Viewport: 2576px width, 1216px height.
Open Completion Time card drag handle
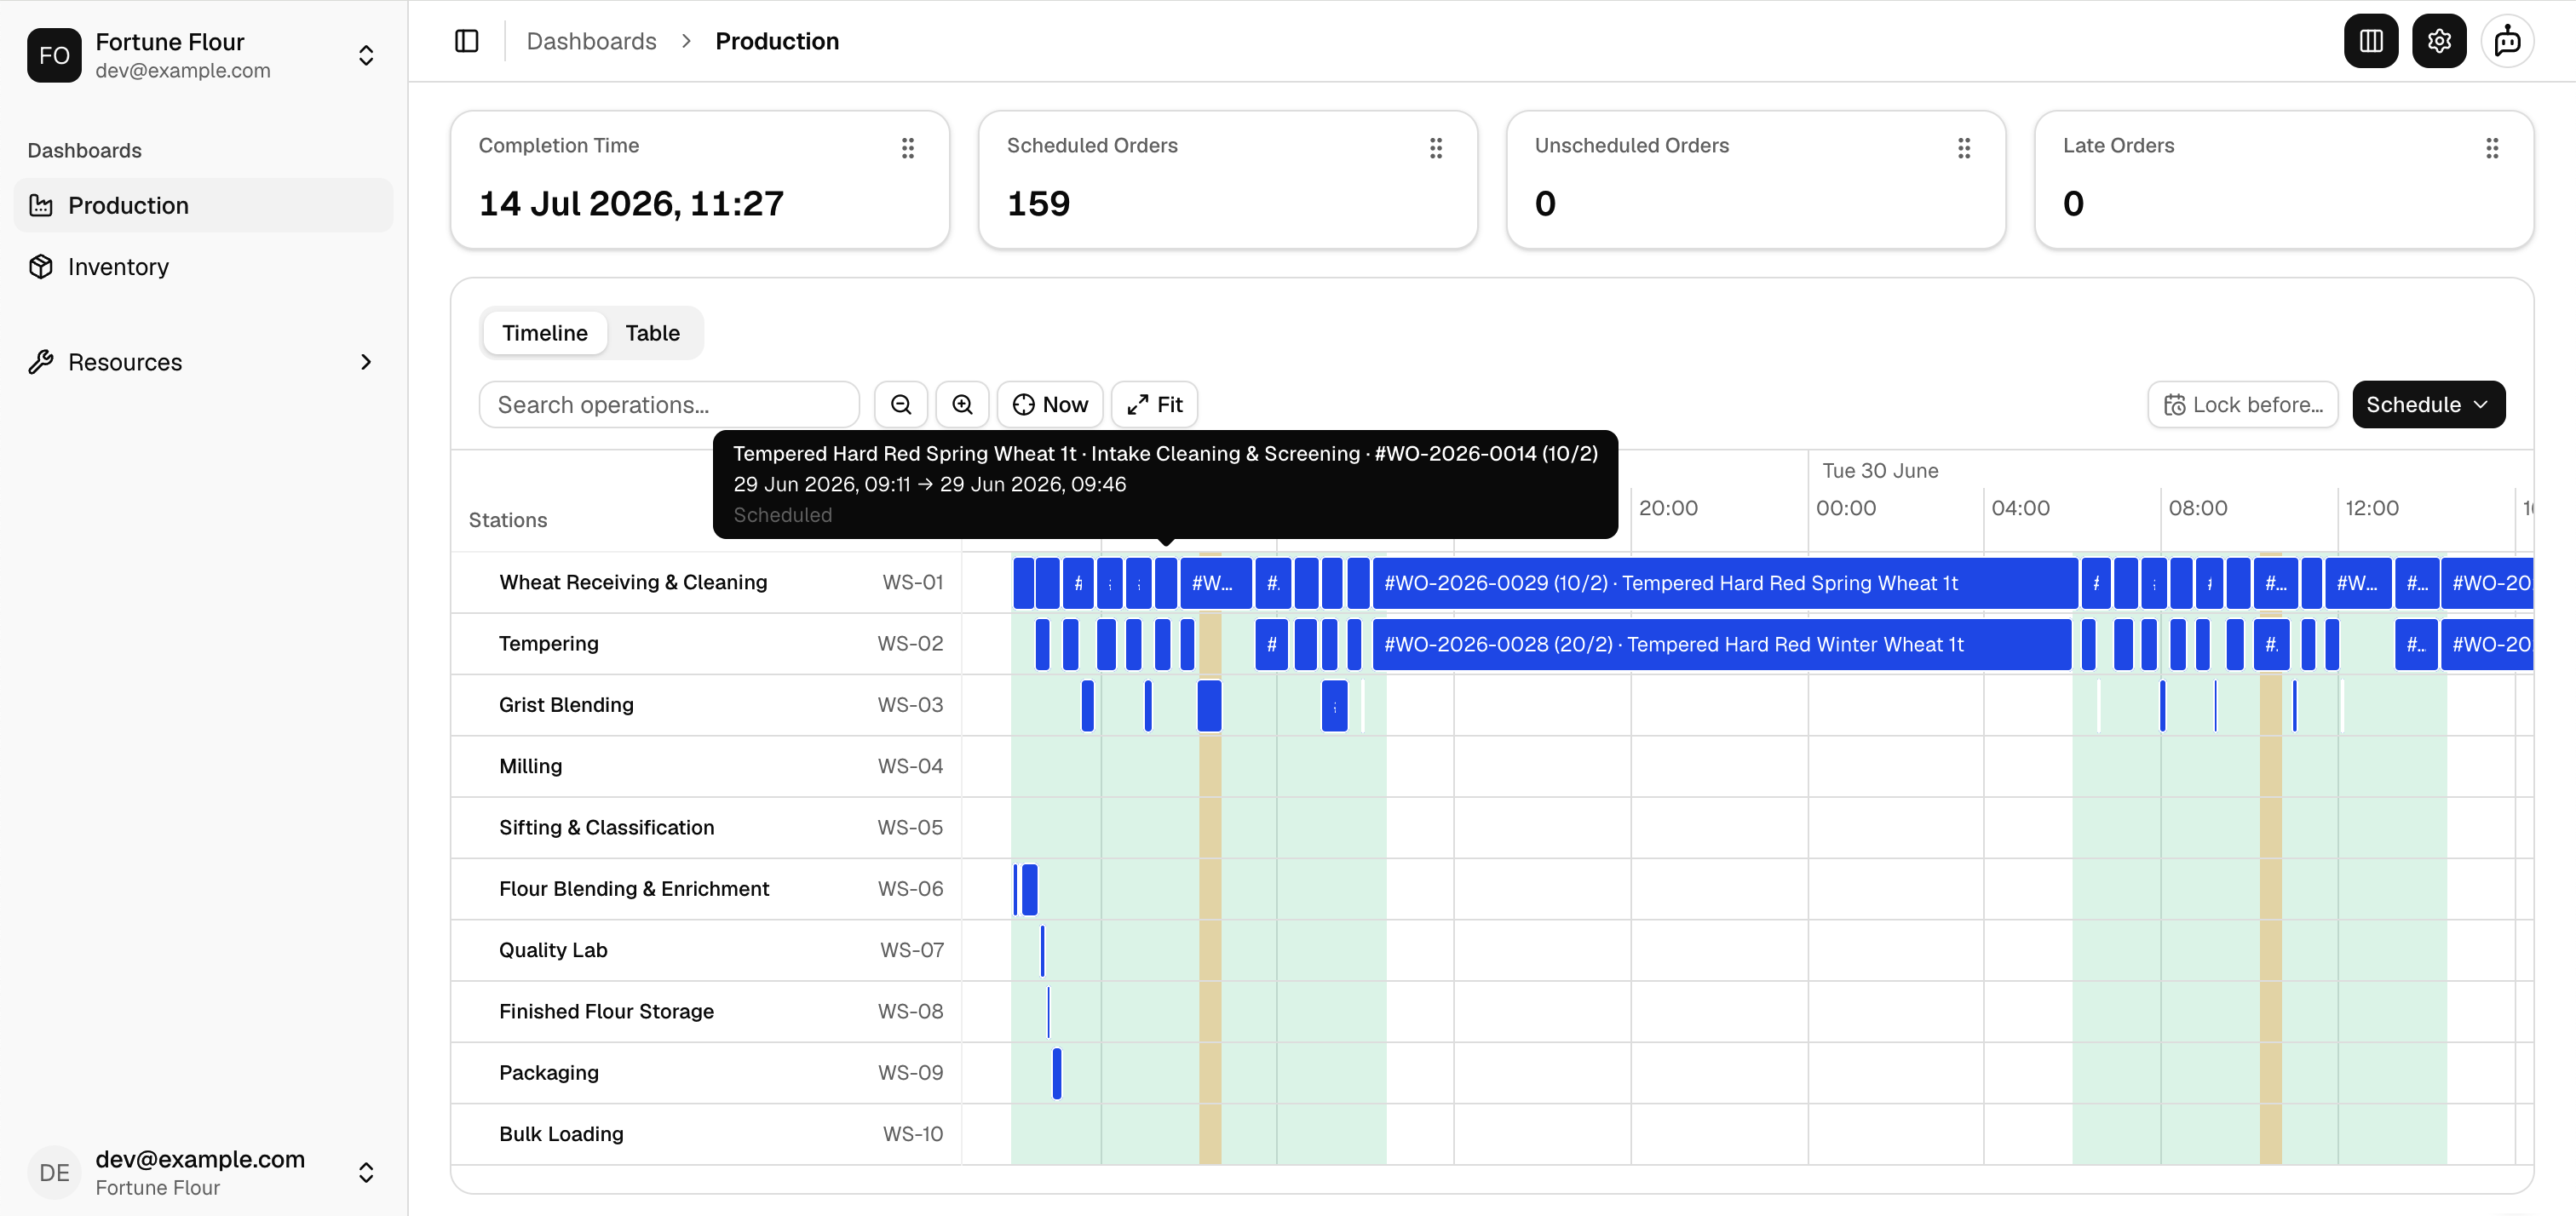coord(908,148)
